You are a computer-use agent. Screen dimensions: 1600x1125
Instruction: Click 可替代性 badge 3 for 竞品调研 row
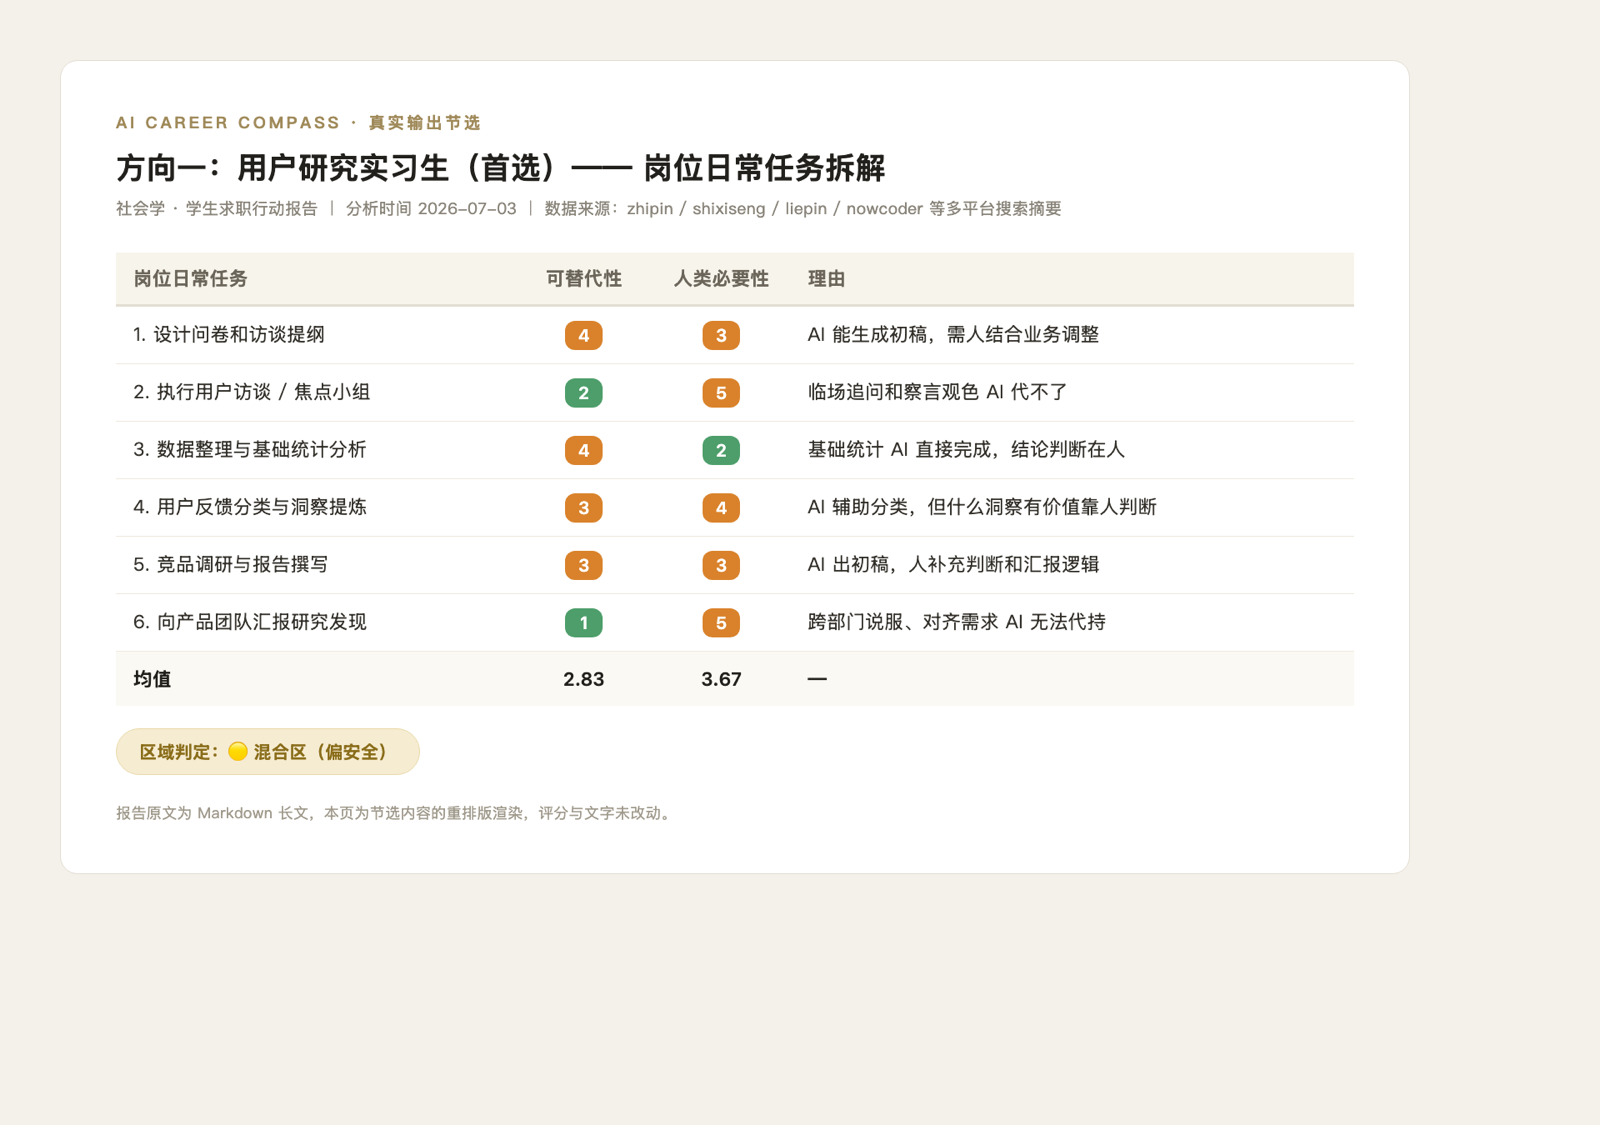click(x=584, y=565)
